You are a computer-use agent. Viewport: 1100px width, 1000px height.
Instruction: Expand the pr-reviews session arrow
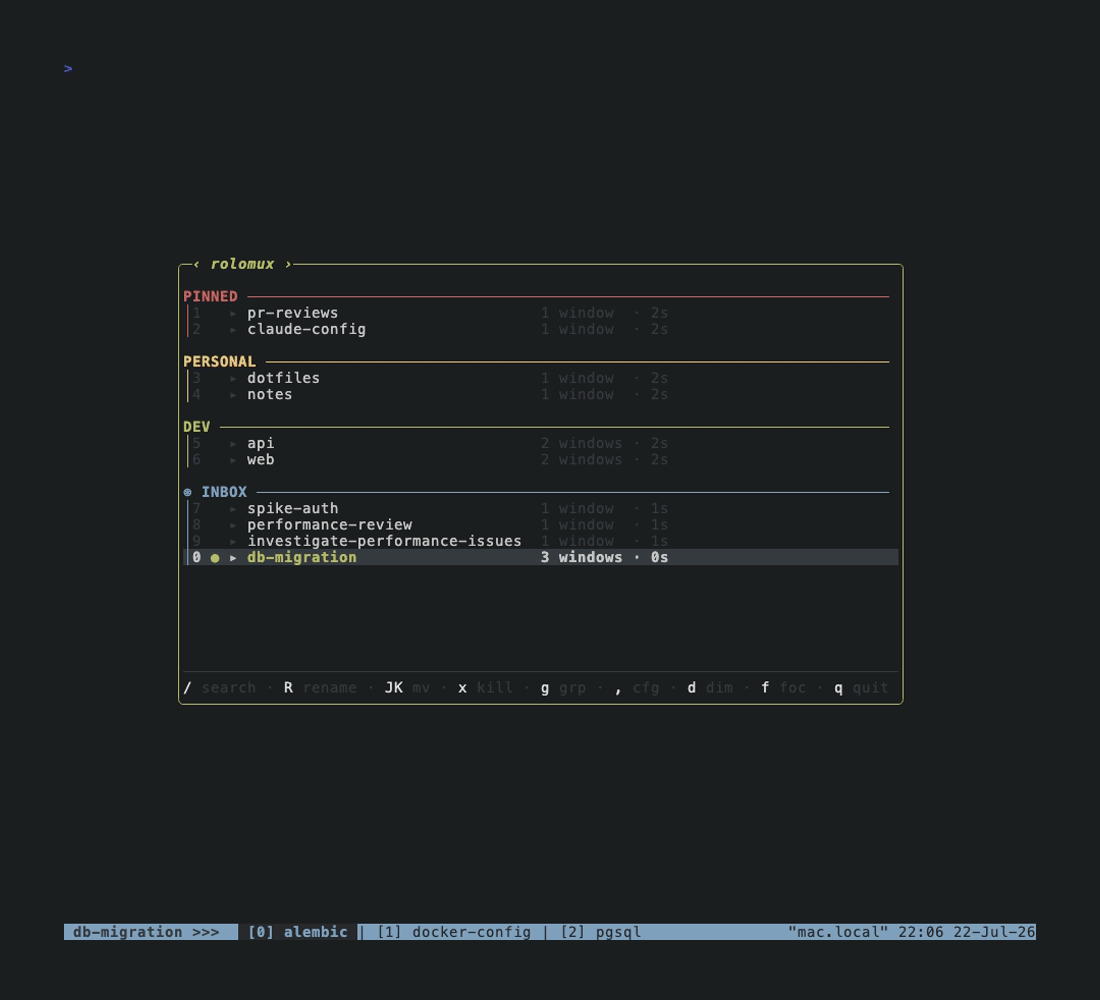point(233,314)
